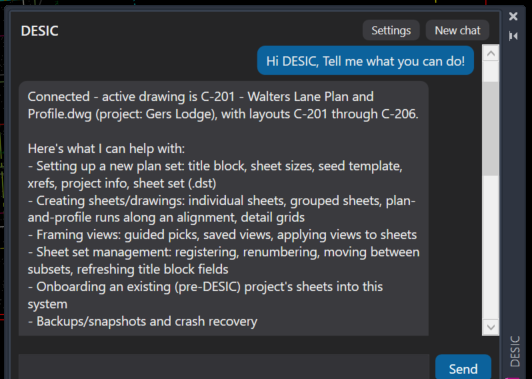Click the scroll up arrow in the chat
This screenshot has width=532, height=379.
click(x=491, y=53)
